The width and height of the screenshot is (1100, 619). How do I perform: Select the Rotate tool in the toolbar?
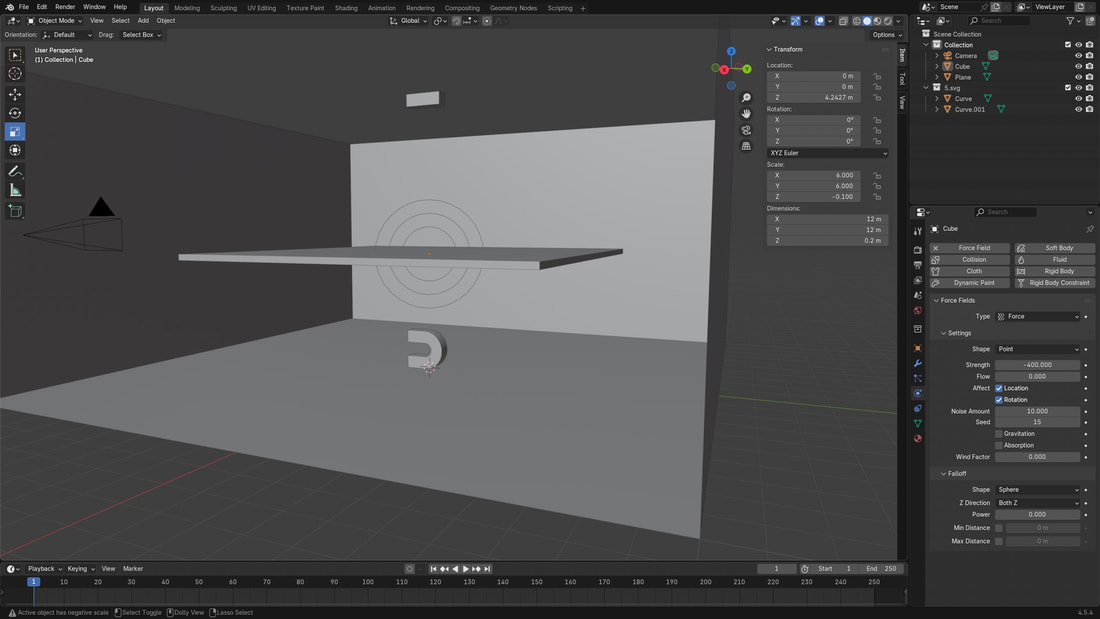[x=15, y=113]
